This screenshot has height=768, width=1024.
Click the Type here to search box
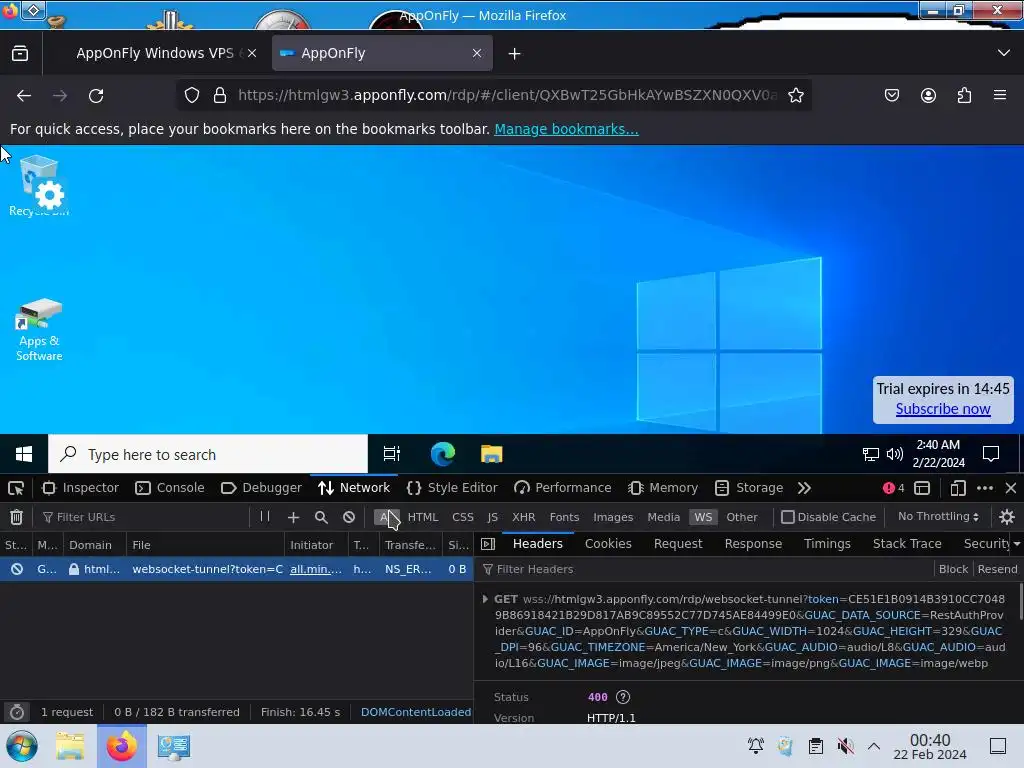pyautogui.click(x=208, y=454)
